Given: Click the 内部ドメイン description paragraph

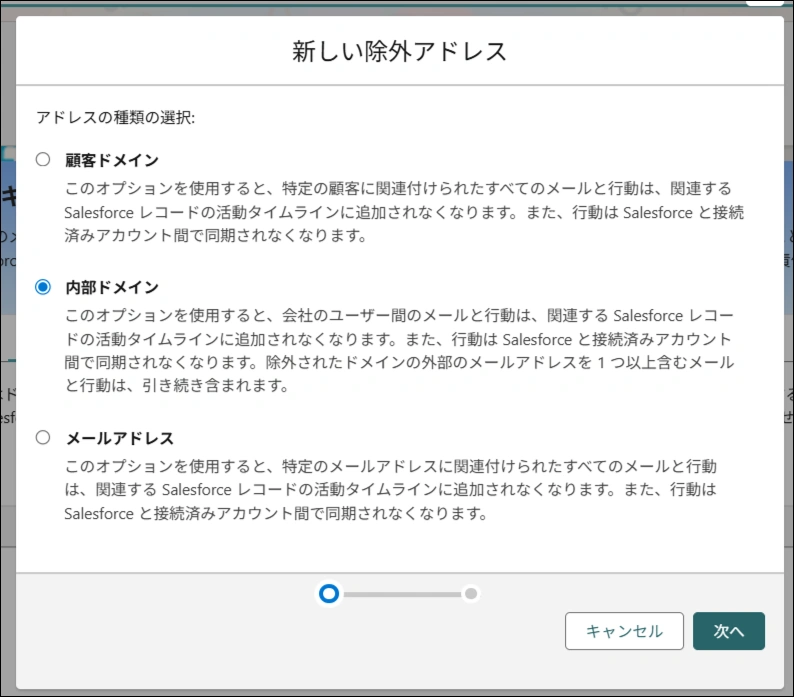Looking at the screenshot, I should 400,350.
